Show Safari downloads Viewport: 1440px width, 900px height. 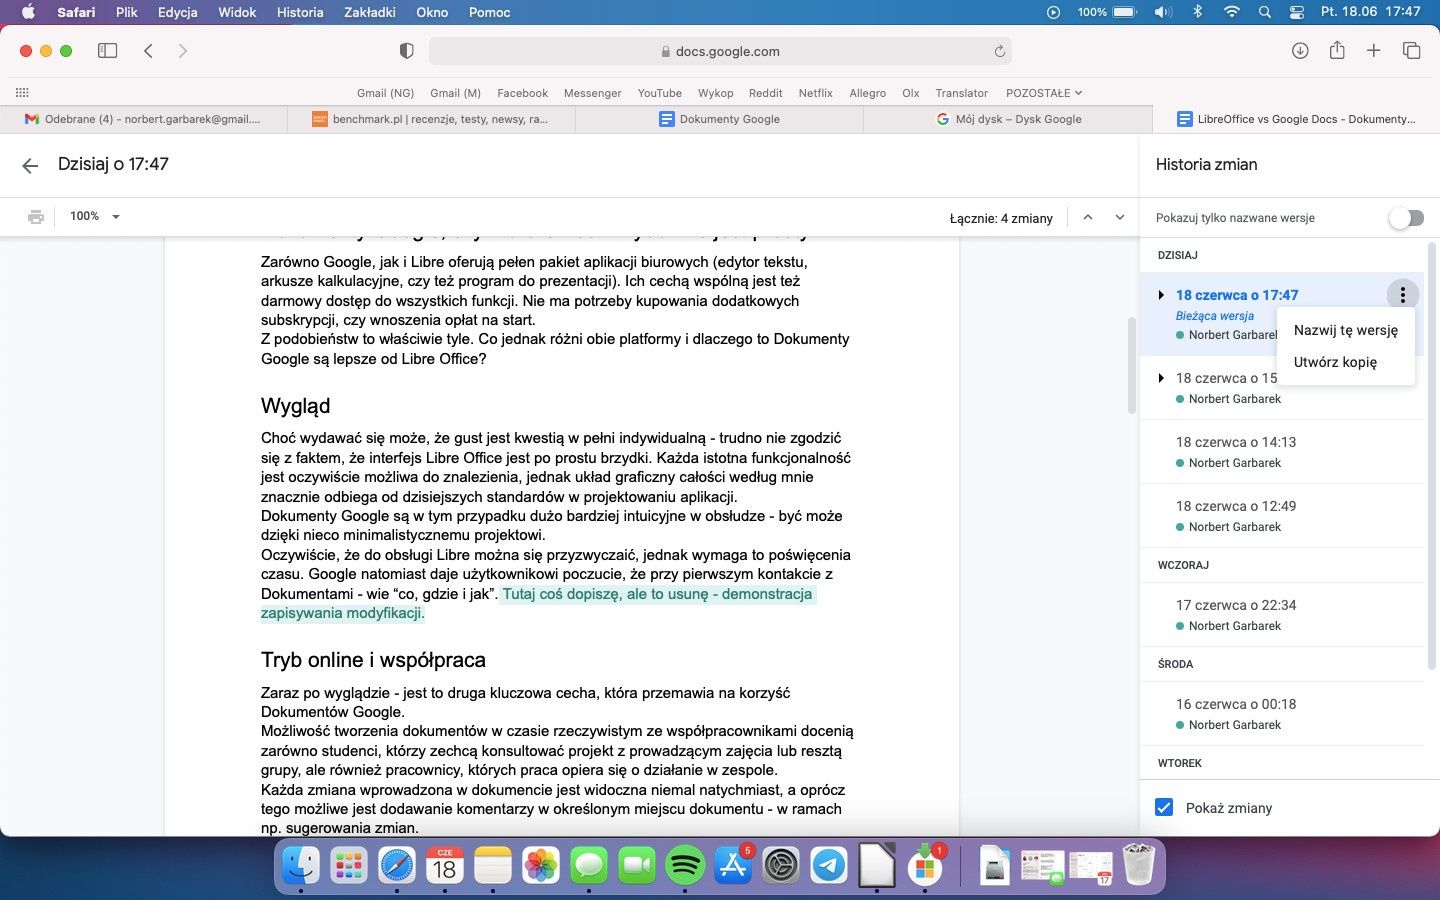[x=1300, y=51]
